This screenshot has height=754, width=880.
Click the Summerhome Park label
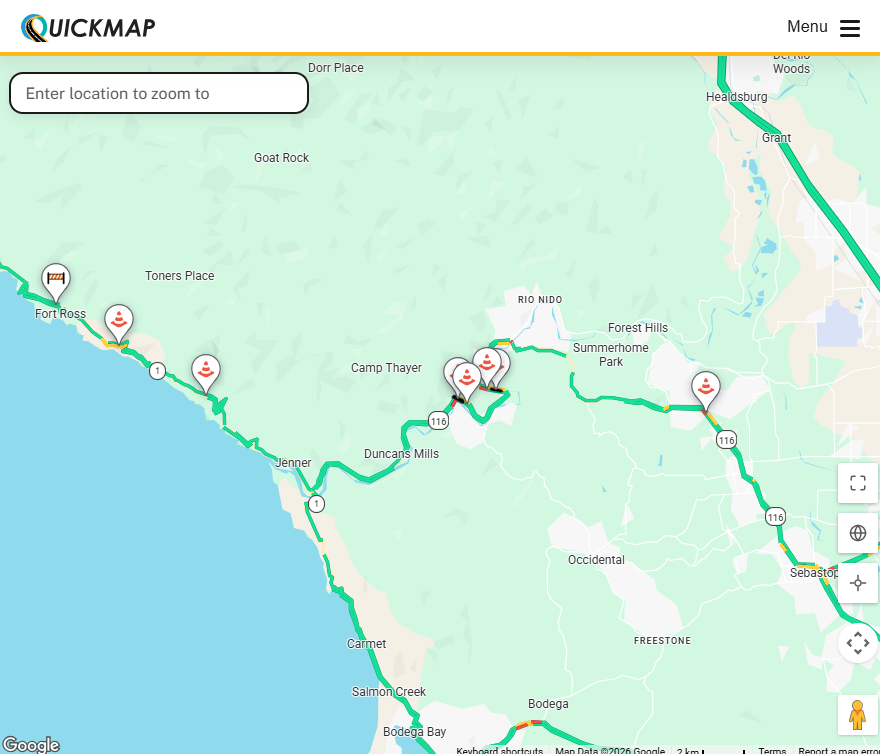611,355
